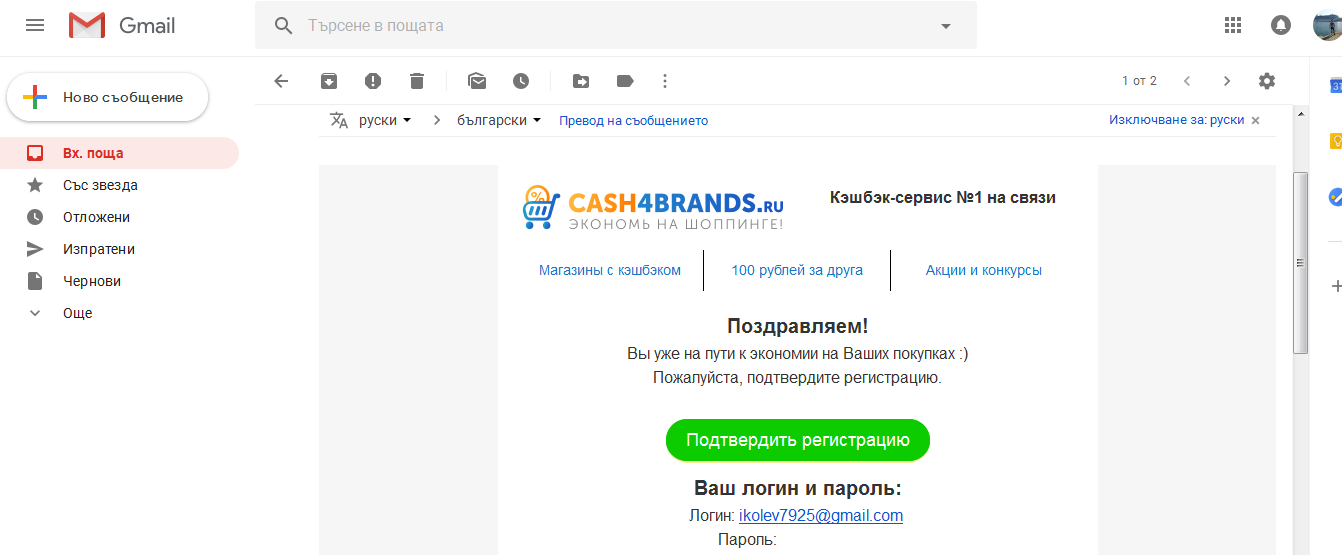
Task: Go to newer message chevron
Action: [1187, 81]
